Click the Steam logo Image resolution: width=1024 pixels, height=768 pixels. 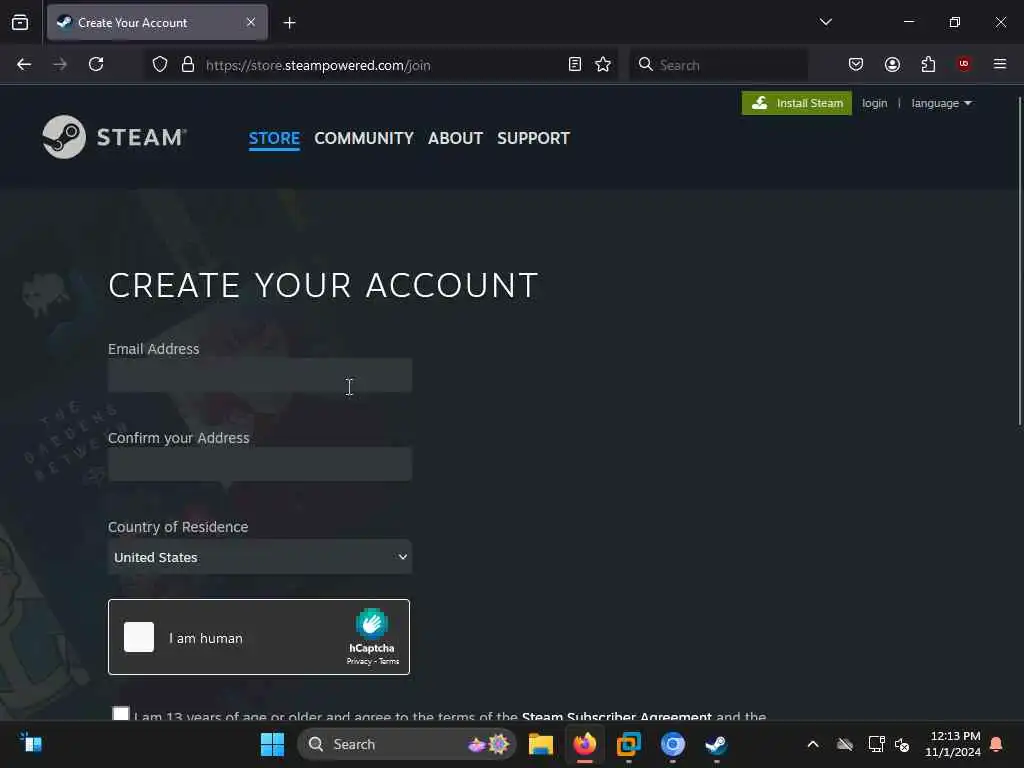114,137
